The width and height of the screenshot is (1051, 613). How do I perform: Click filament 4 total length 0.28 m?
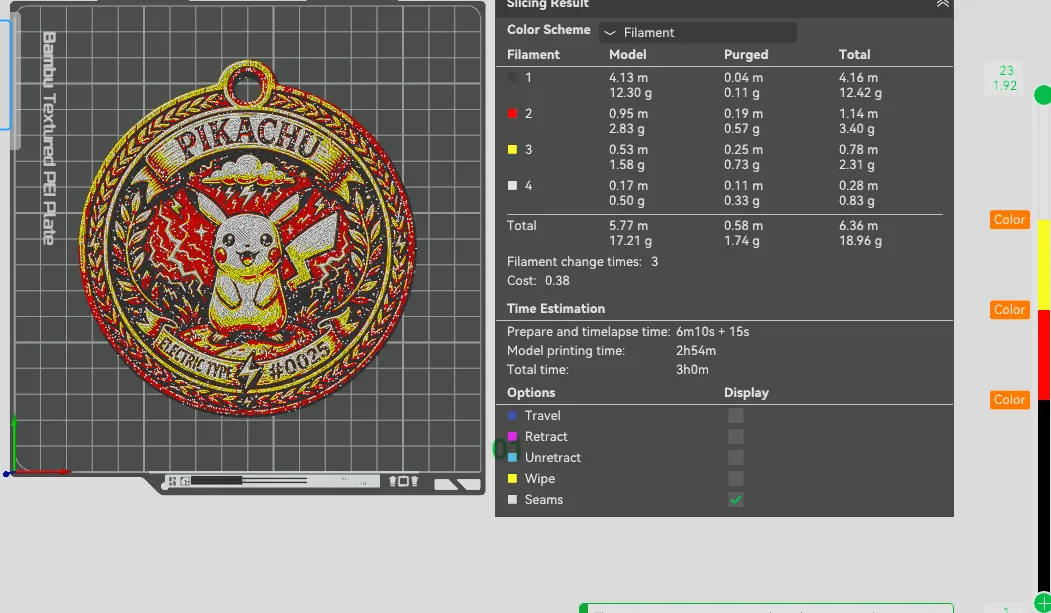coord(858,186)
